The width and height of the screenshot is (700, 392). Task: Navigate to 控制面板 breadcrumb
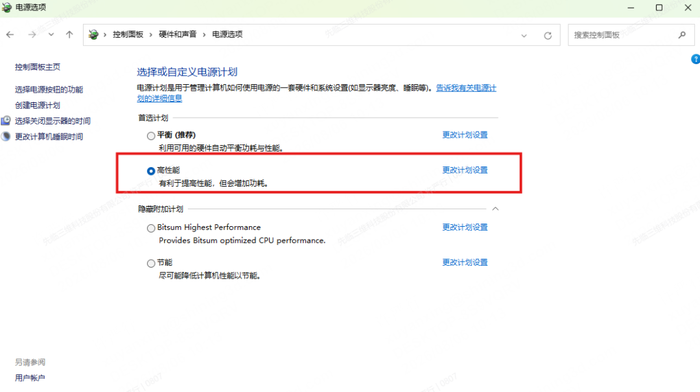pyautogui.click(x=128, y=34)
